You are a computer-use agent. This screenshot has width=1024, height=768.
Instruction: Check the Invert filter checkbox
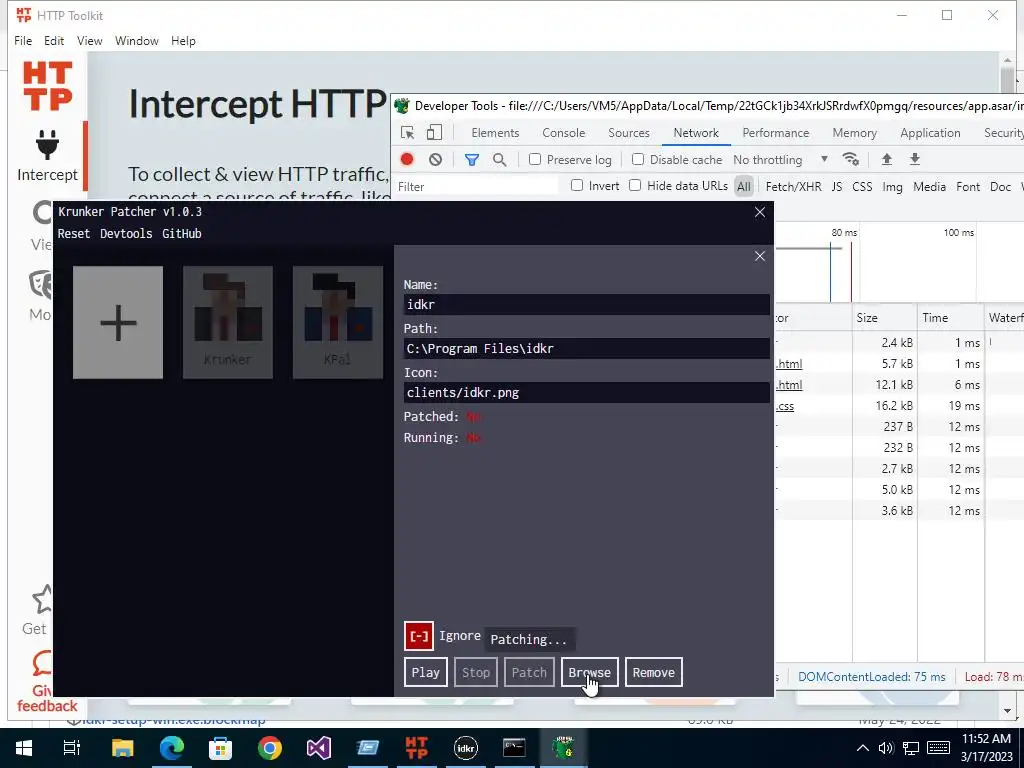(x=577, y=185)
